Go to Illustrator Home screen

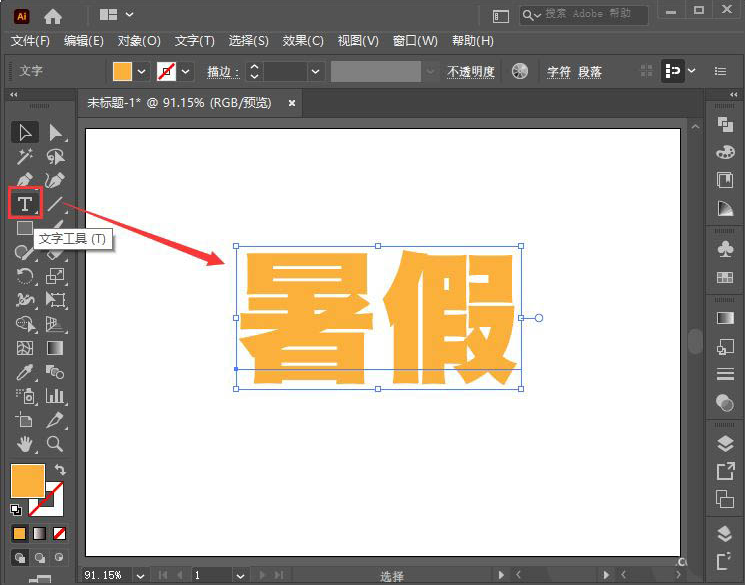coord(53,17)
